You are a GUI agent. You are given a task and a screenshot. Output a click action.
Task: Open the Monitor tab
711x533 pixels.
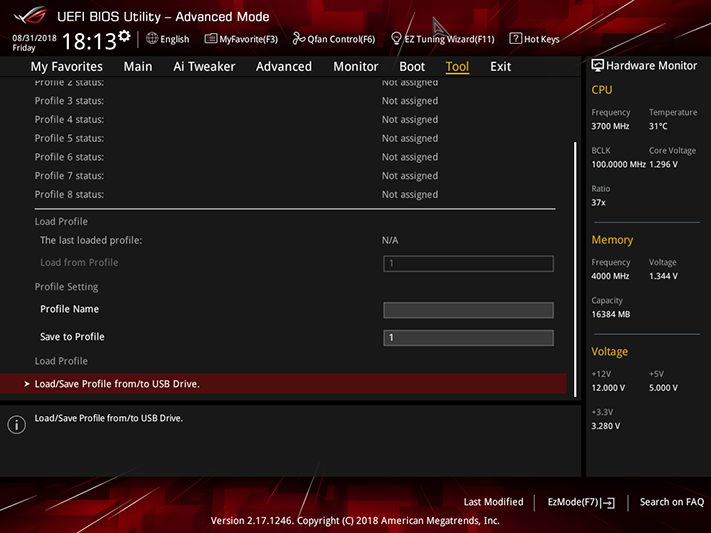point(356,67)
